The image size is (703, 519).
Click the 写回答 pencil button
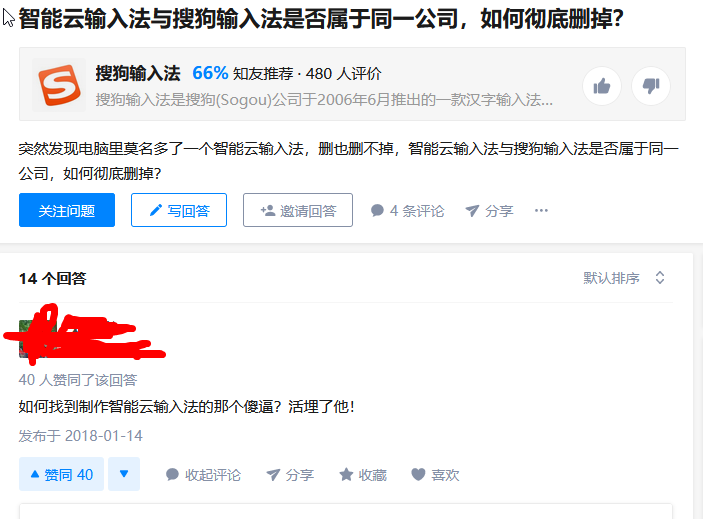(179, 210)
